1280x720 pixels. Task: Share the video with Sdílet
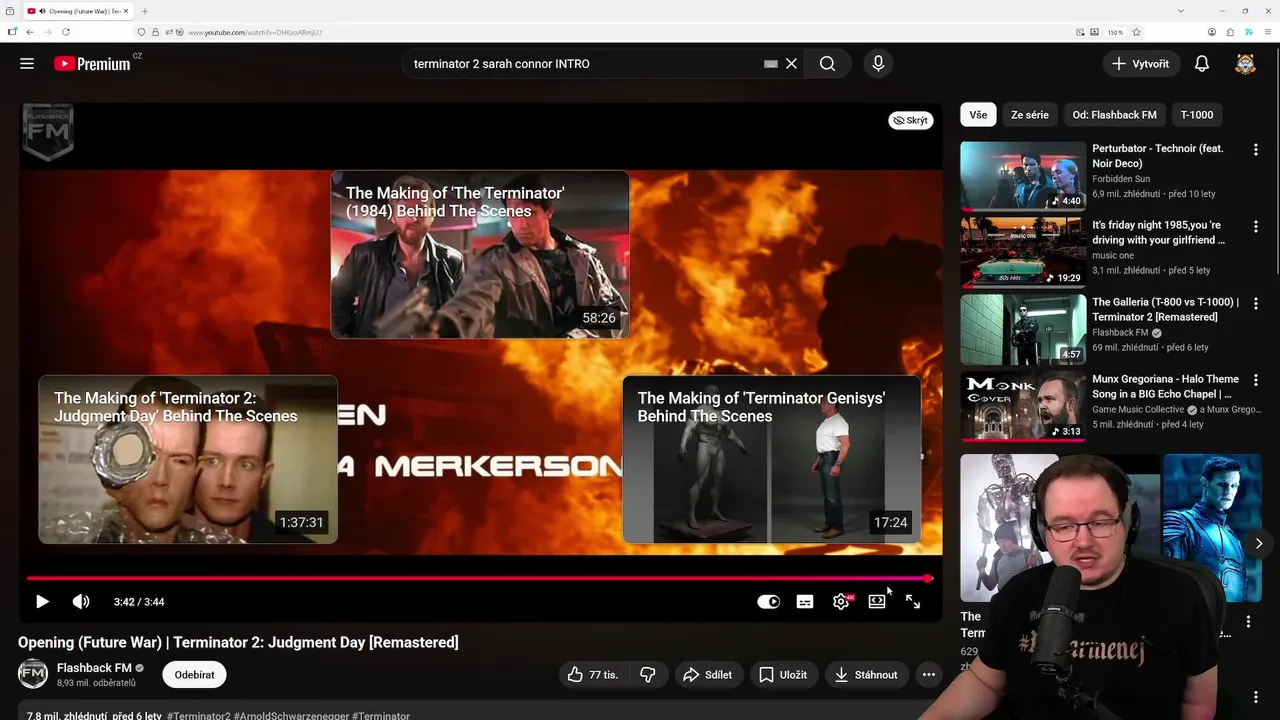click(708, 675)
